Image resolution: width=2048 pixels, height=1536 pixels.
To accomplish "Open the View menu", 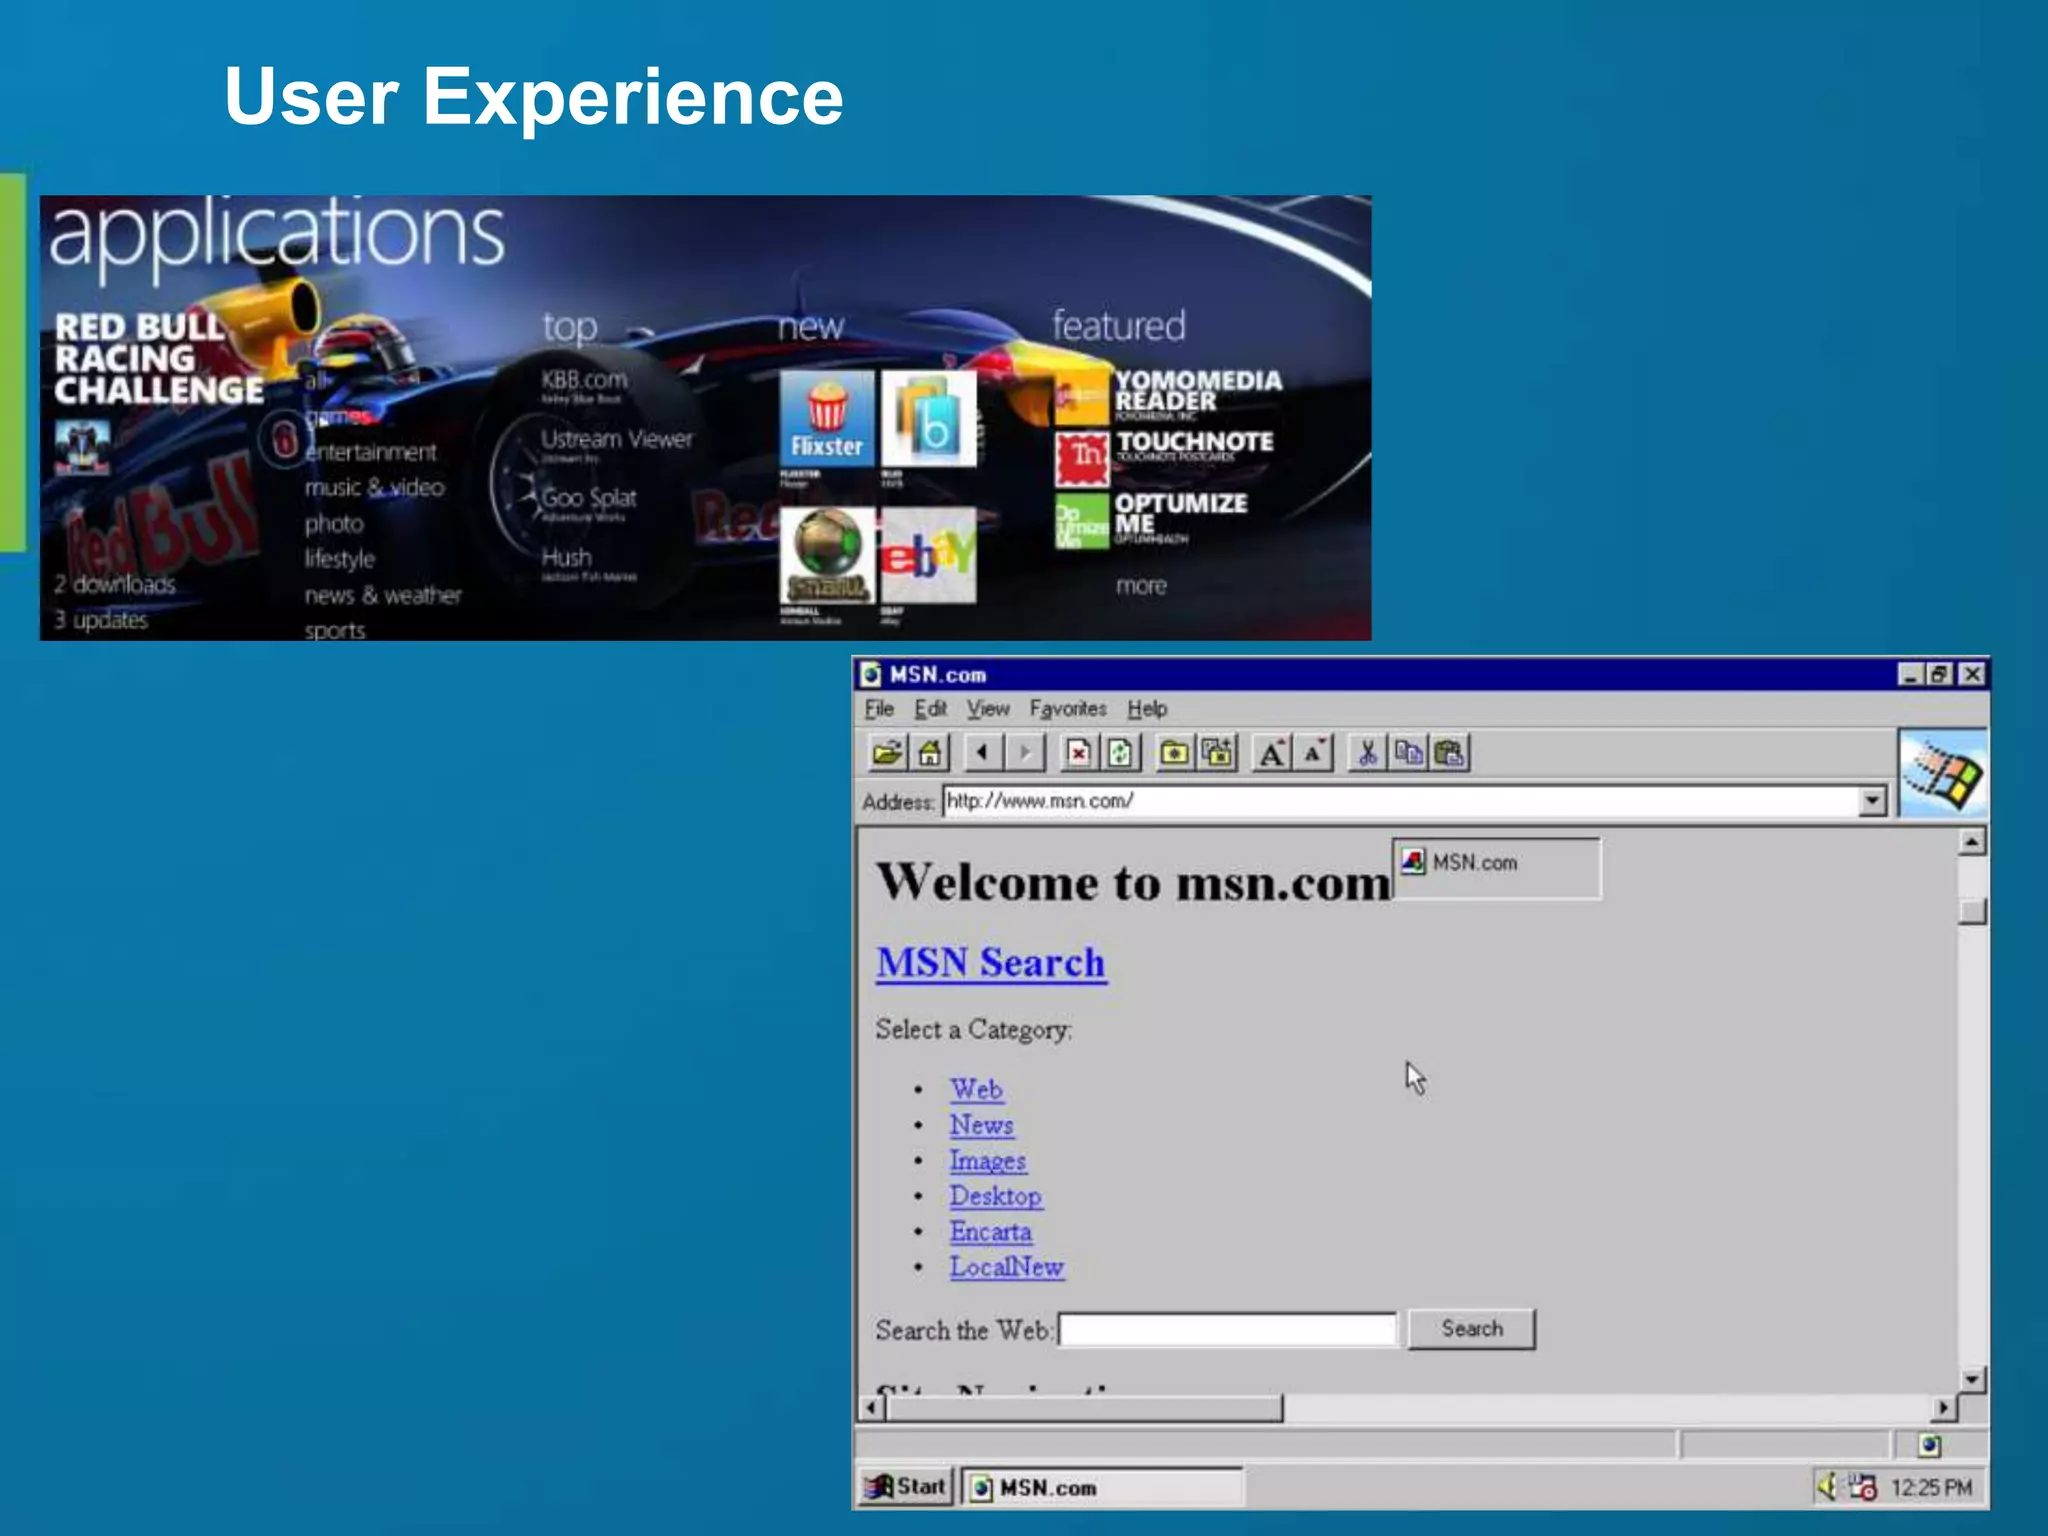I will click(988, 709).
